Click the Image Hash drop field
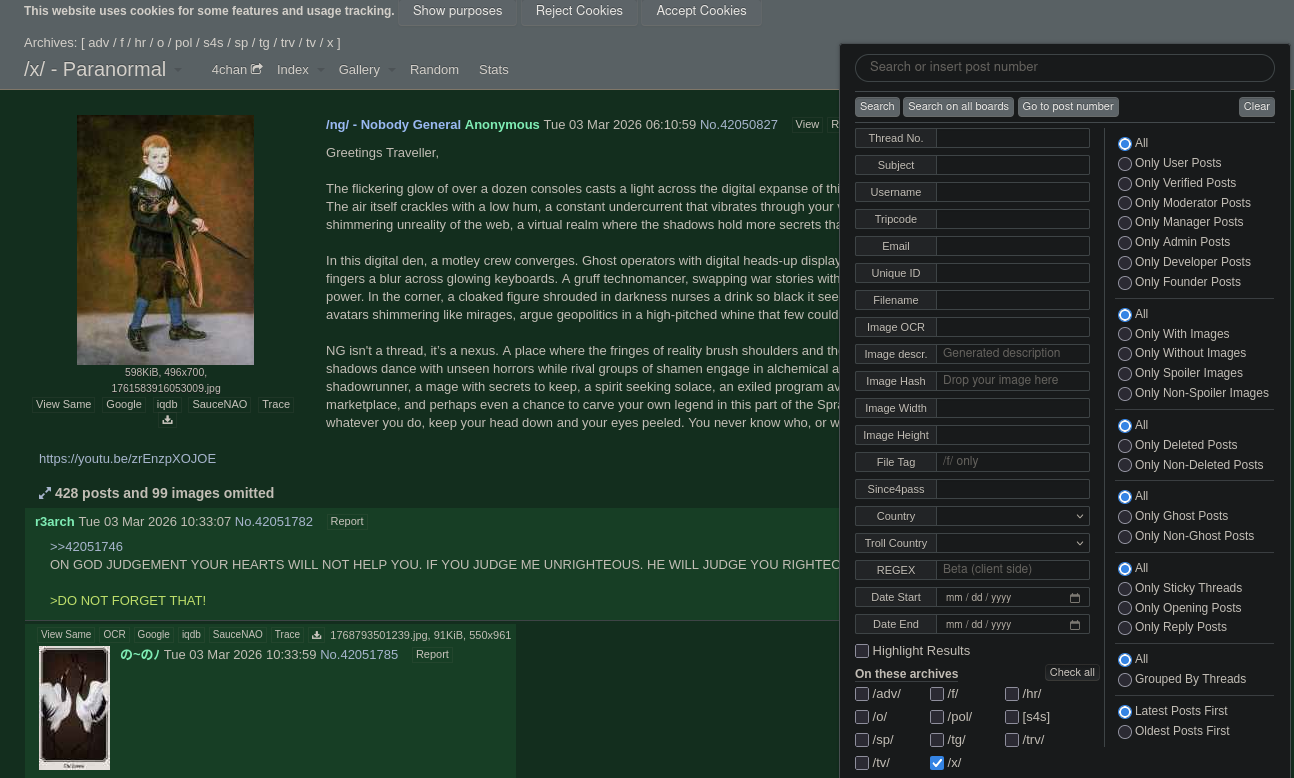Viewport: 1294px width, 778px height. [x=1013, y=381]
